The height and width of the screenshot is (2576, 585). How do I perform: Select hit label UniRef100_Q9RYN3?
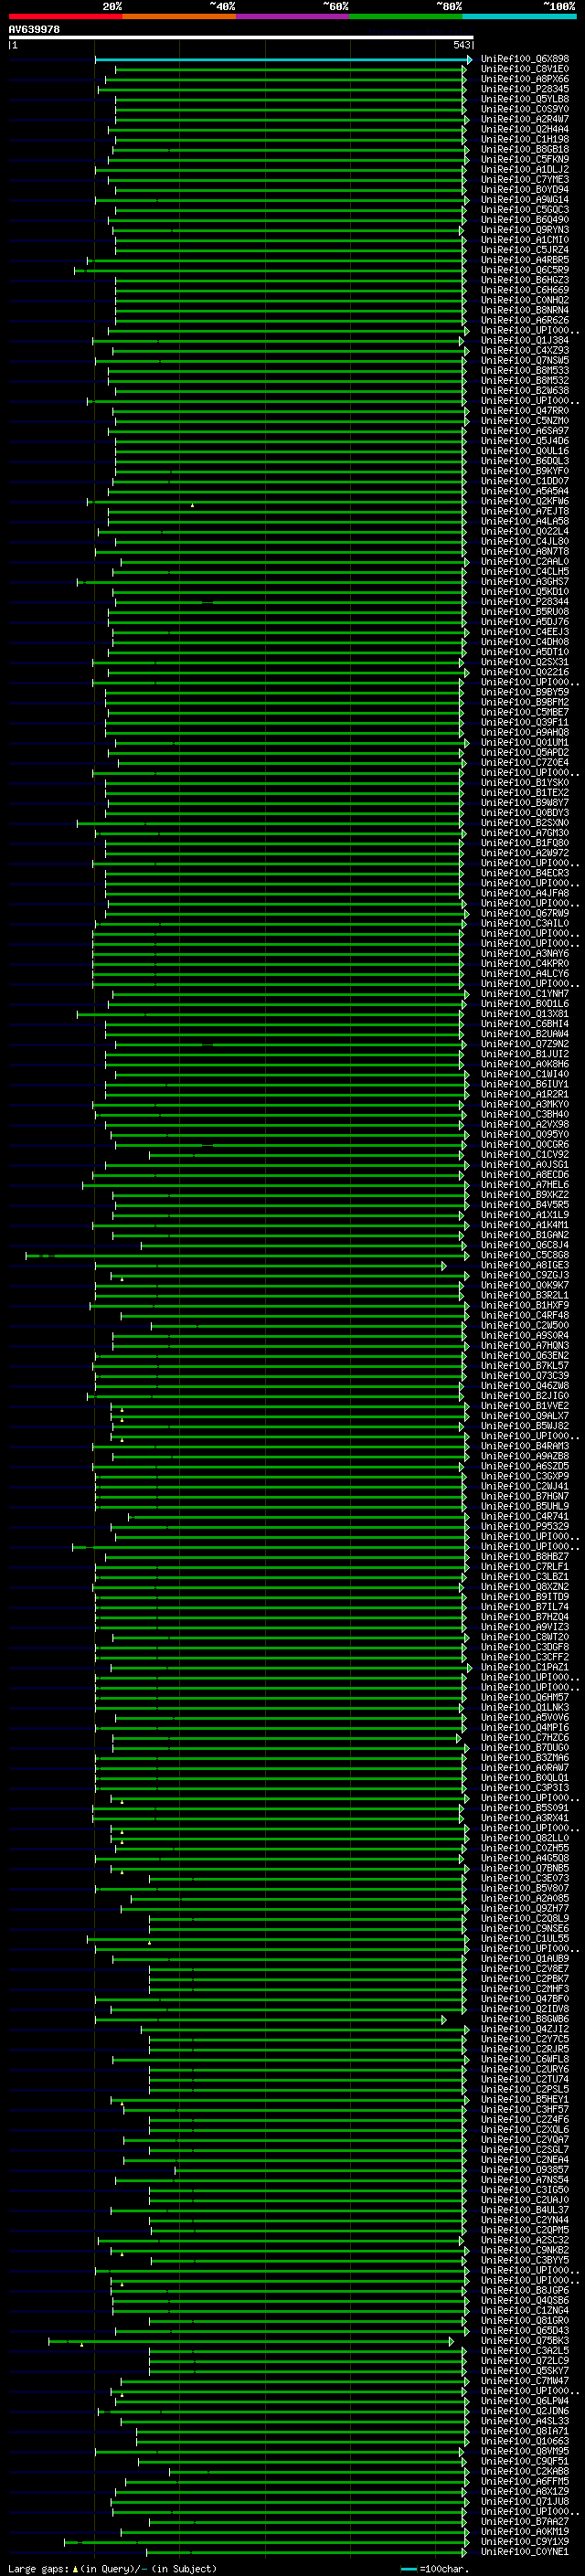pos(525,230)
